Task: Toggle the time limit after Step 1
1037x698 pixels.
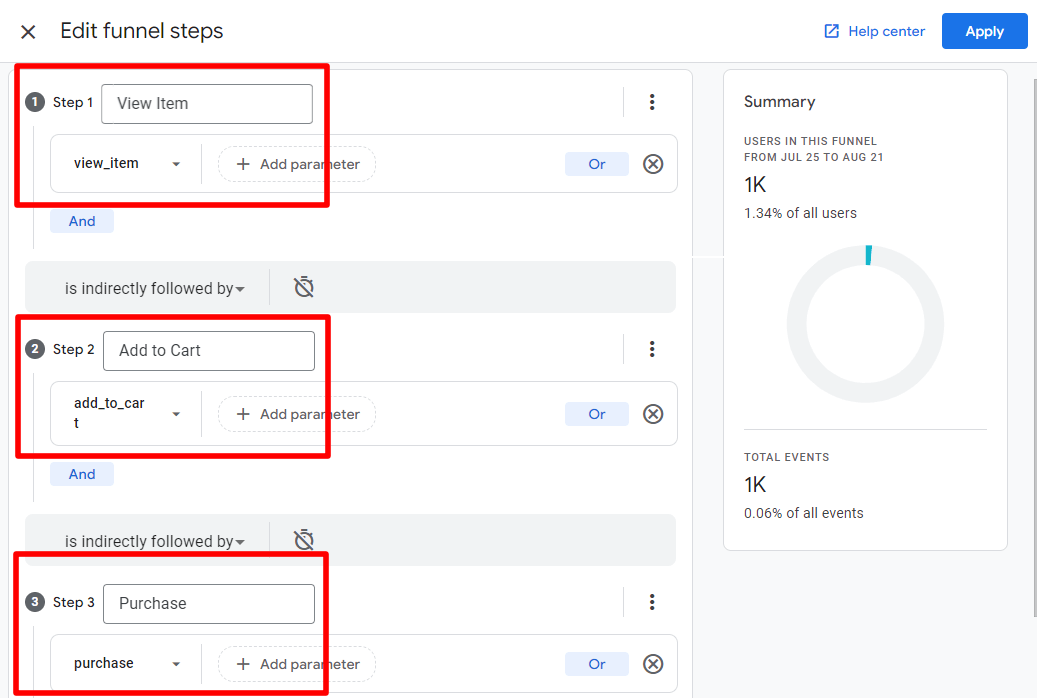Action: [304, 288]
